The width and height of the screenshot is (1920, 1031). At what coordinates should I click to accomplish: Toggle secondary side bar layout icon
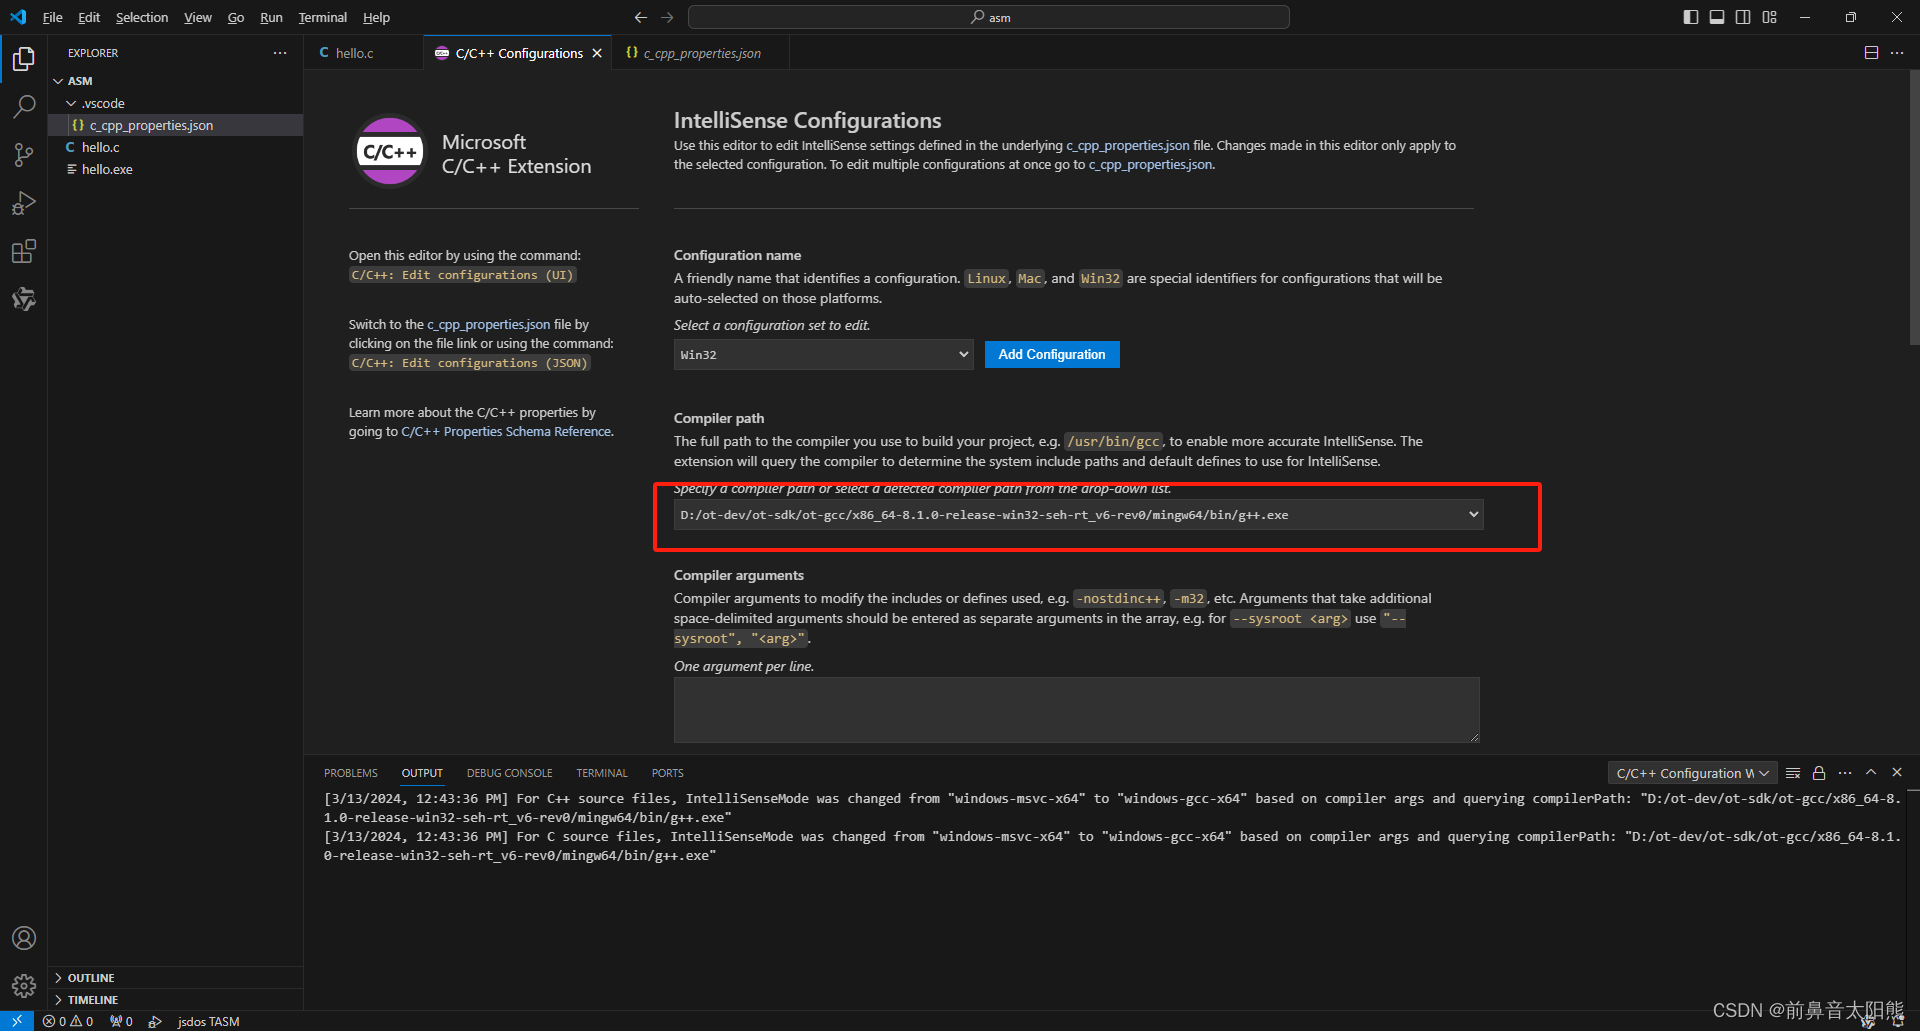click(x=1743, y=17)
